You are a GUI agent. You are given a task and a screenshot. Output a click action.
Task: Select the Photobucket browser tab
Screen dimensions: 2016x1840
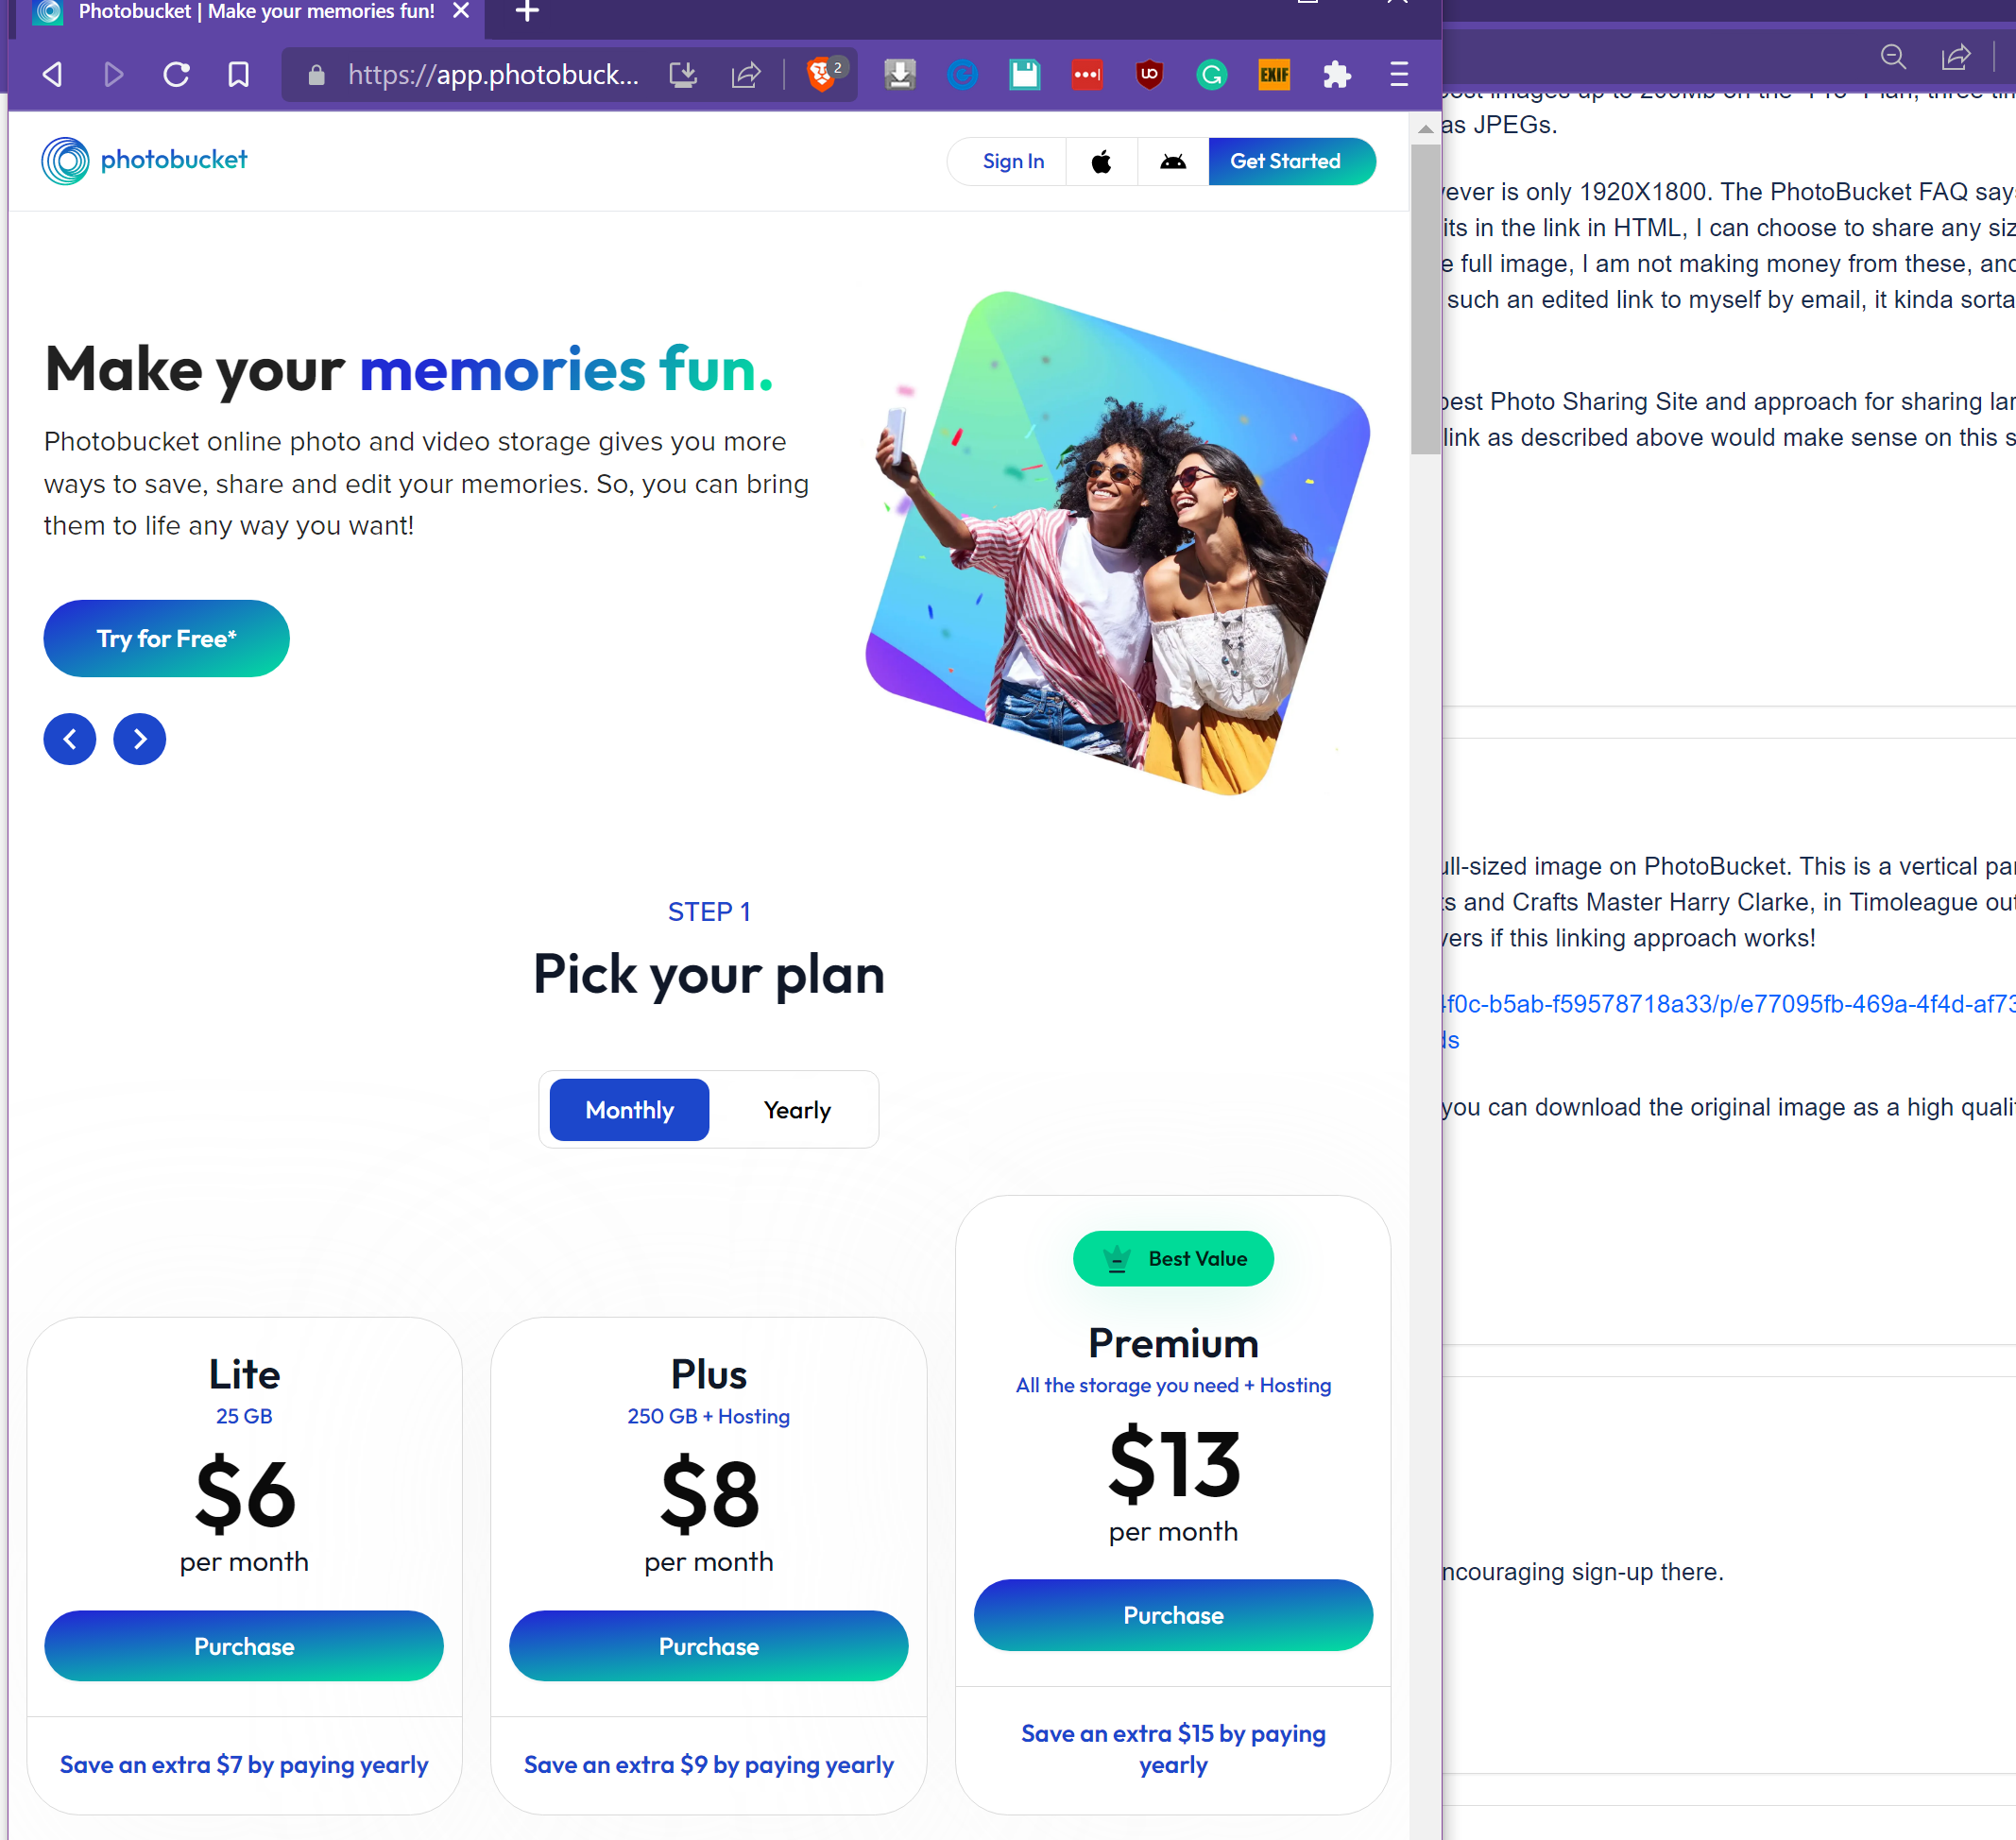click(255, 12)
